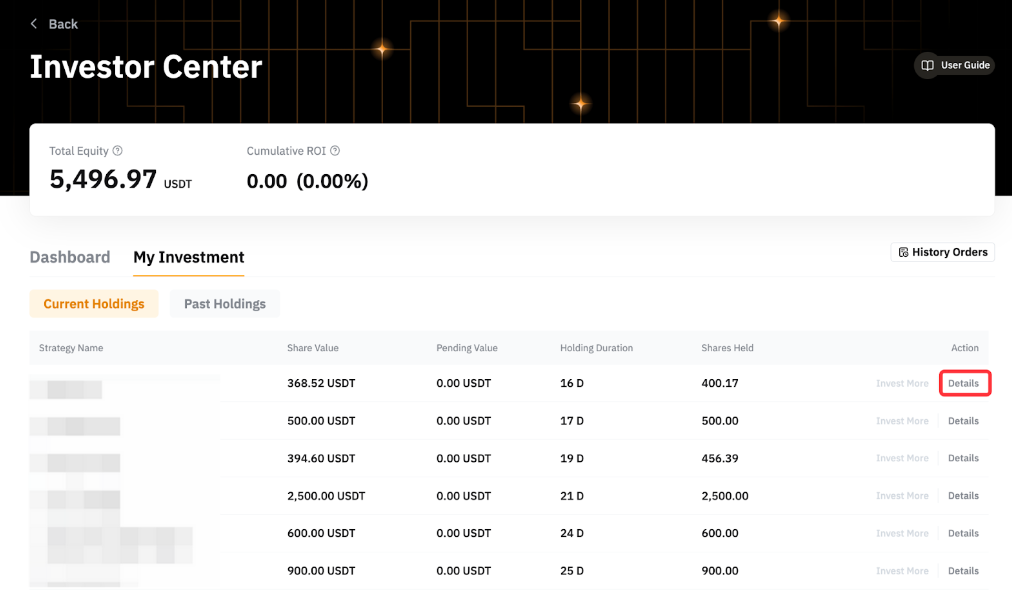Viewport: 1012px width, 611px height.
Task: Click the History Orders icon
Action: [x=903, y=252]
